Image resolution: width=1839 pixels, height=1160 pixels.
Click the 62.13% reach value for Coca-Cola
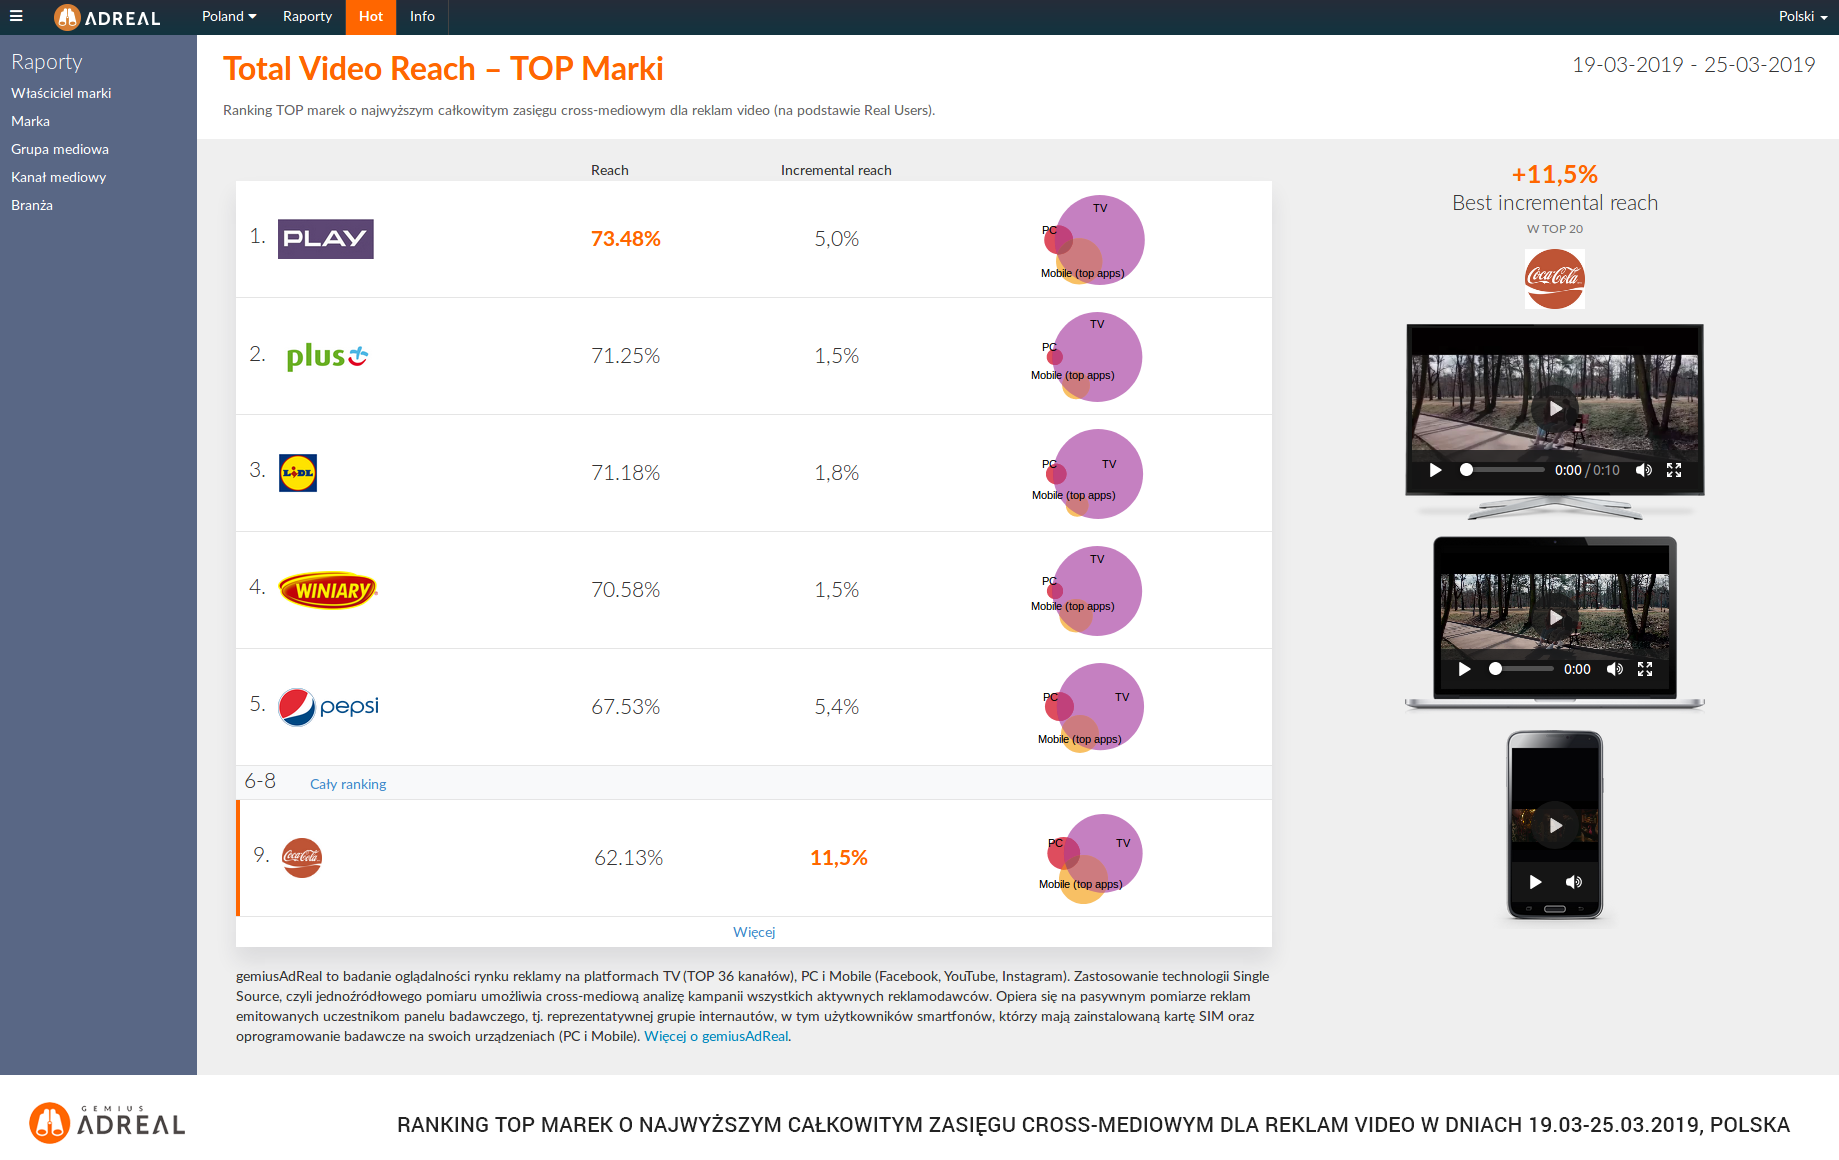tap(629, 858)
